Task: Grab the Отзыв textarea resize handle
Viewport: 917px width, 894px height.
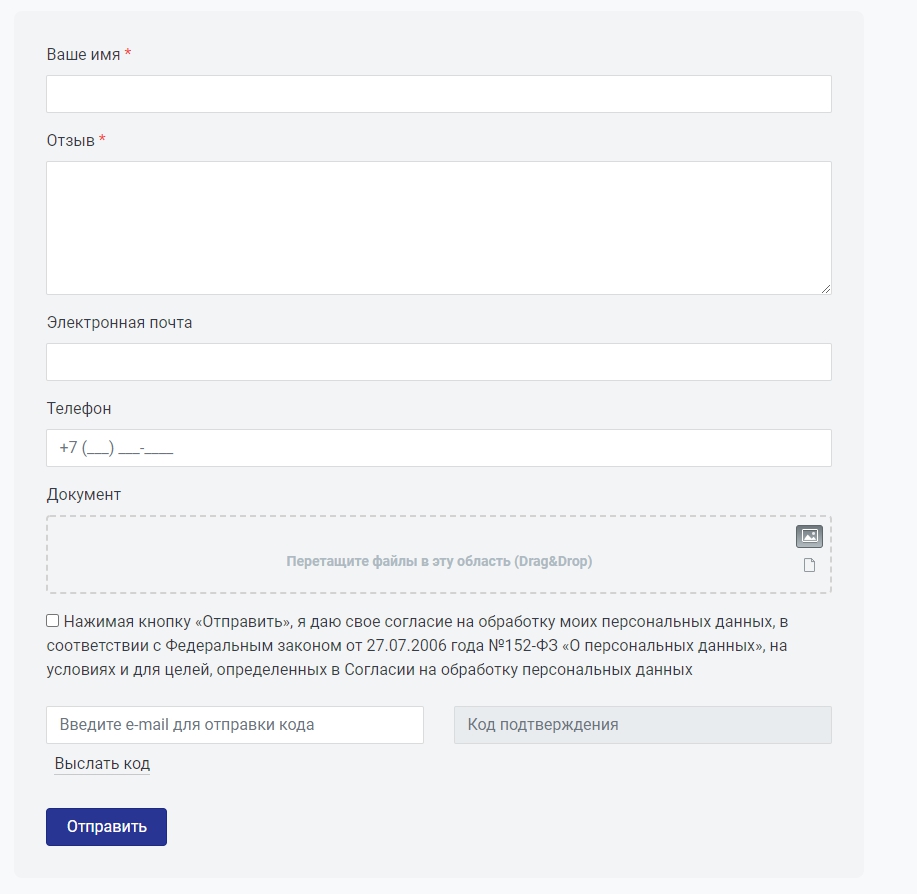Action: click(x=825, y=288)
